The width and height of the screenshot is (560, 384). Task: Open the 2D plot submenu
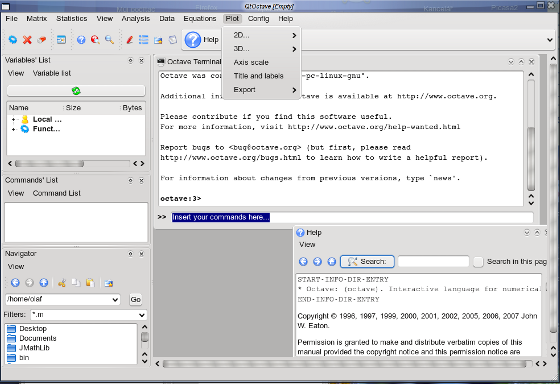261,35
